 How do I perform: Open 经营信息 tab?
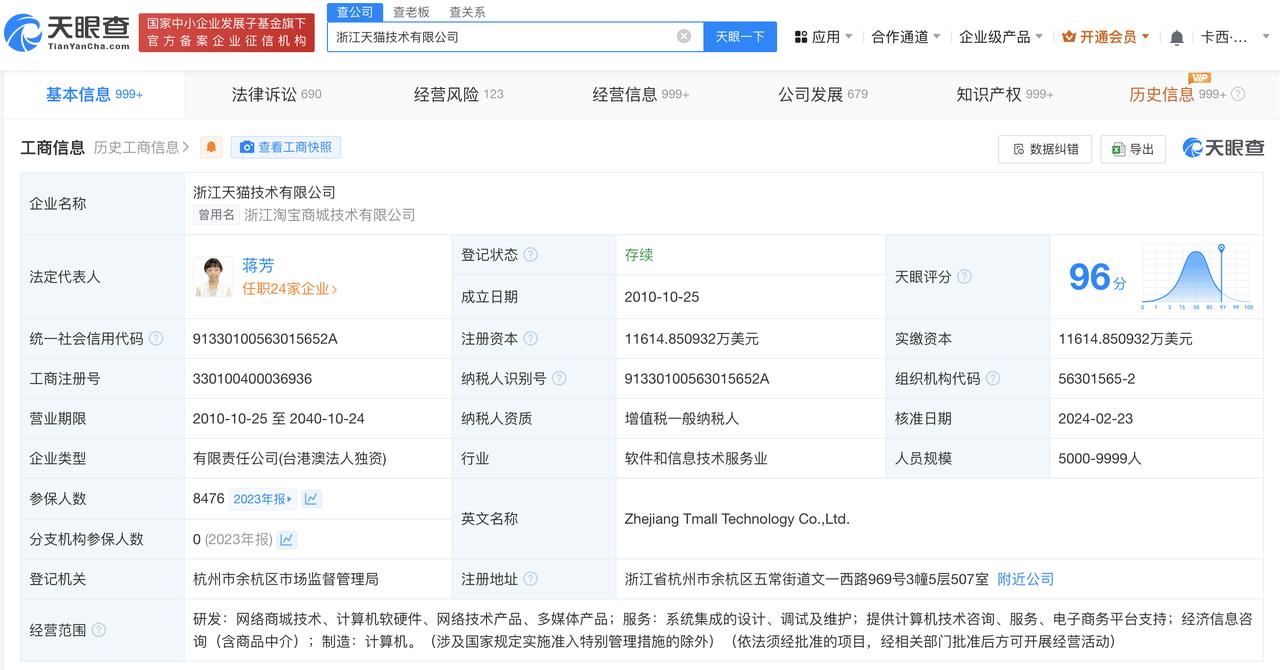pyautogui.click(x=641, y=94)
